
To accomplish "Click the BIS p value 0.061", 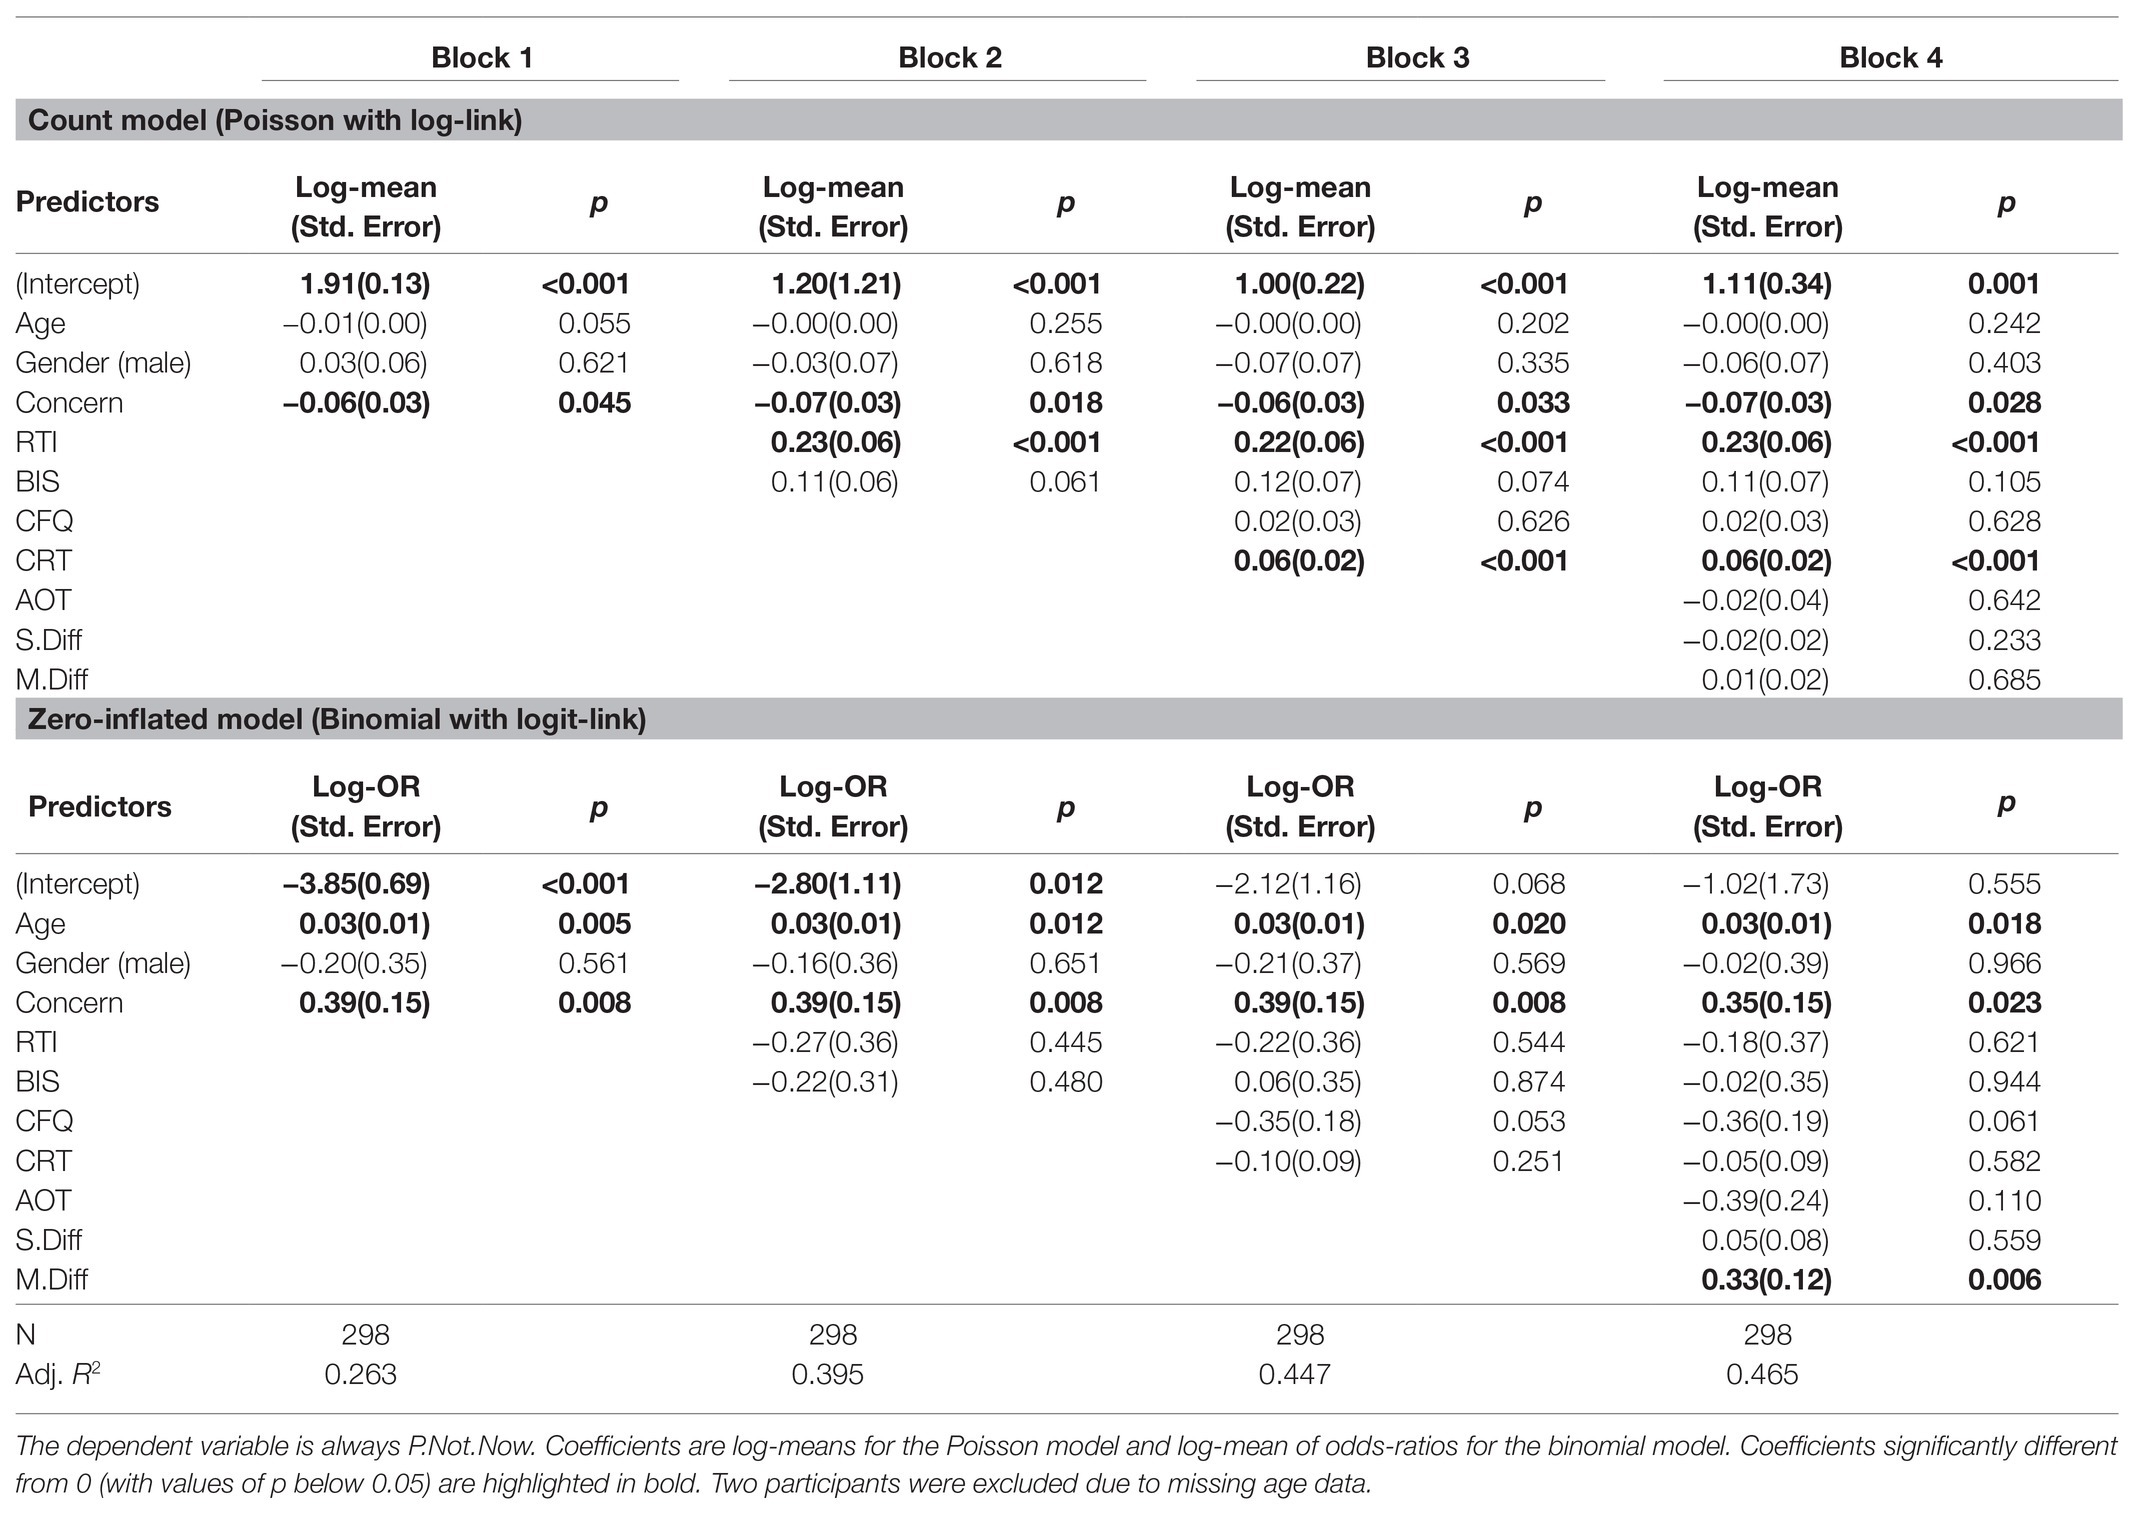I will [x=1065, y=482].
